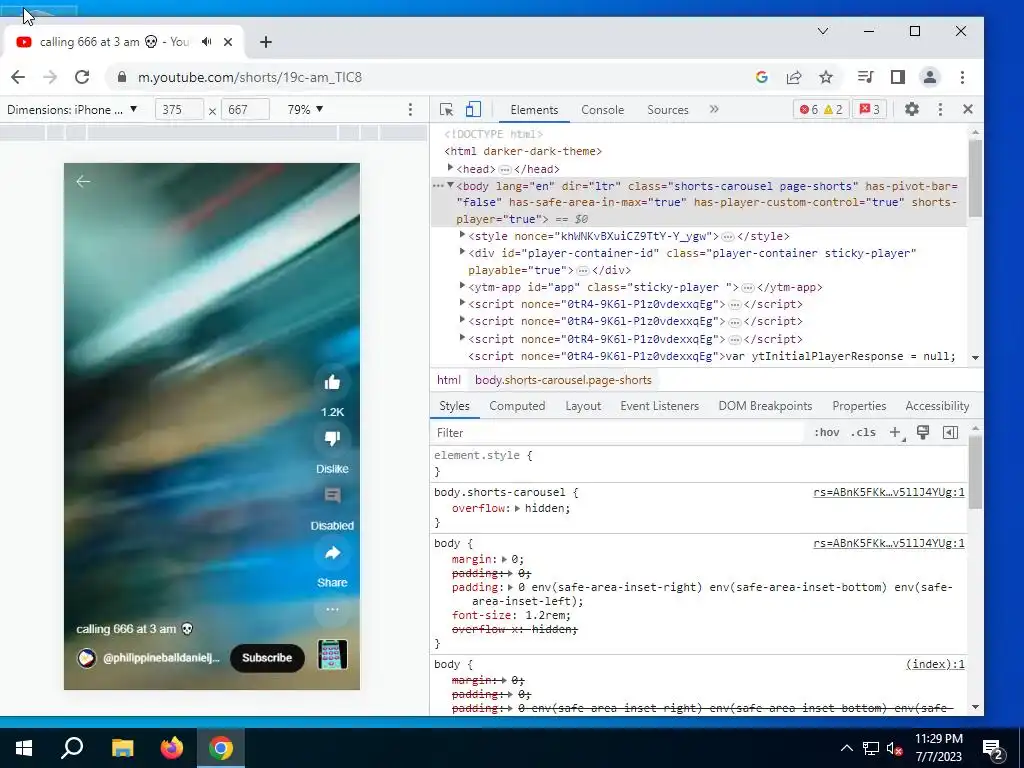Screen dimensions: 1024x768
Task: Subscribe to the channel
Action: (267, 658)
